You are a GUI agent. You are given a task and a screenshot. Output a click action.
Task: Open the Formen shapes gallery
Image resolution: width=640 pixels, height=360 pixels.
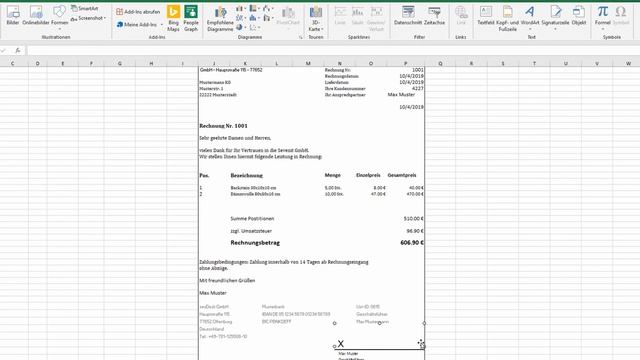(x=59, y=18)
